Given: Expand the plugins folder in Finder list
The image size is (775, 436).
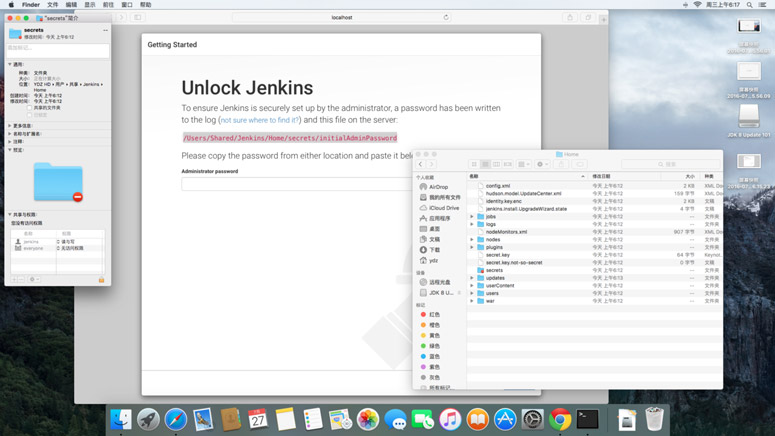Looking at the screenshot, I should pyautogui.click(x=473, y=247).
